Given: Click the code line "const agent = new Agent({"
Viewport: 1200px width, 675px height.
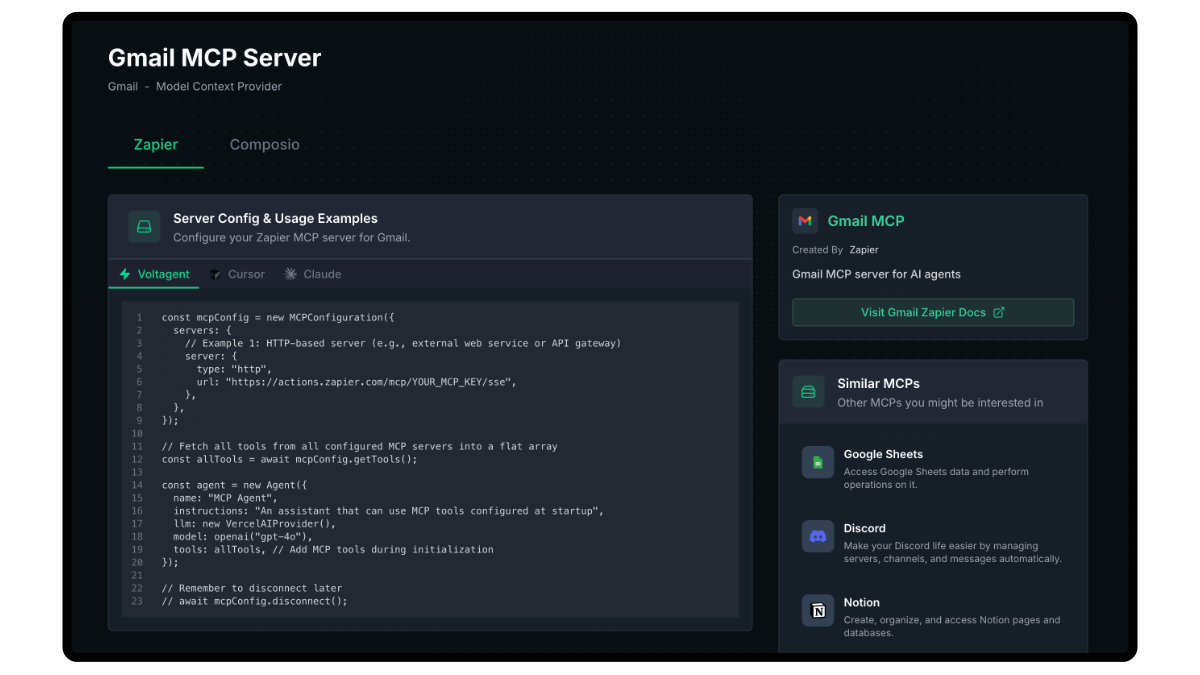Looking at the screenshot, I should 234,485.
